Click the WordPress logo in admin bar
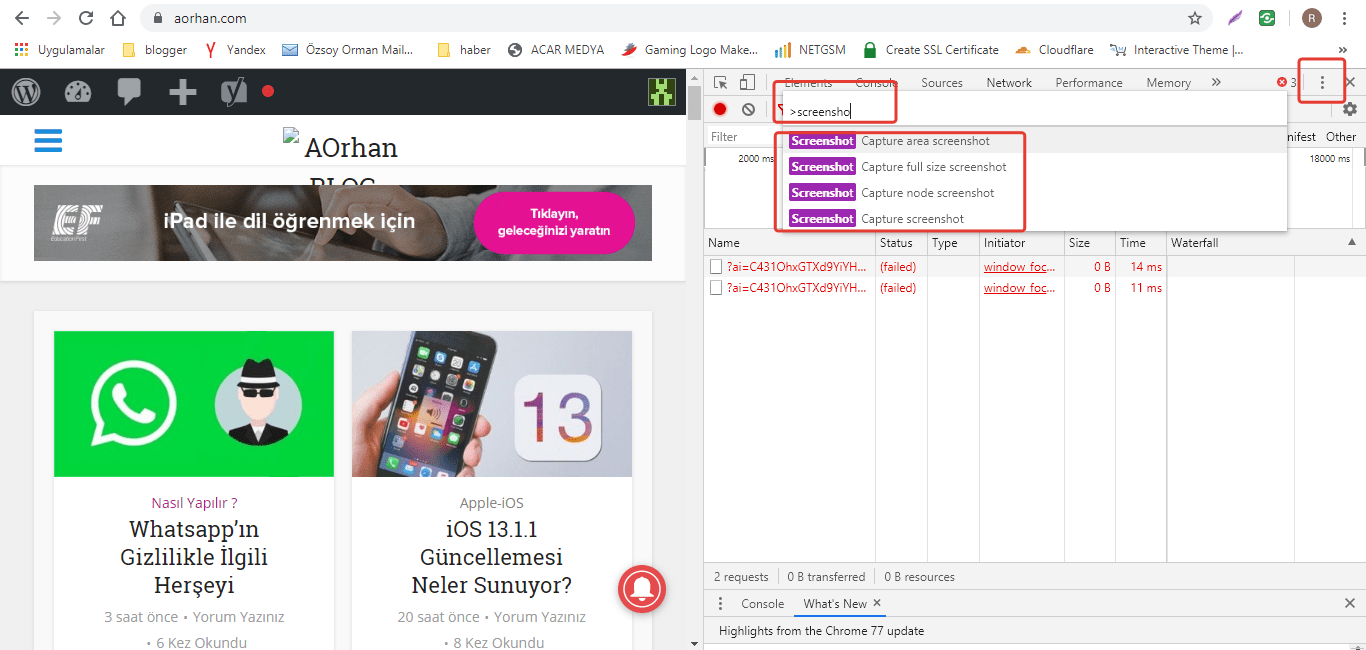 click(x=26, y=92)
